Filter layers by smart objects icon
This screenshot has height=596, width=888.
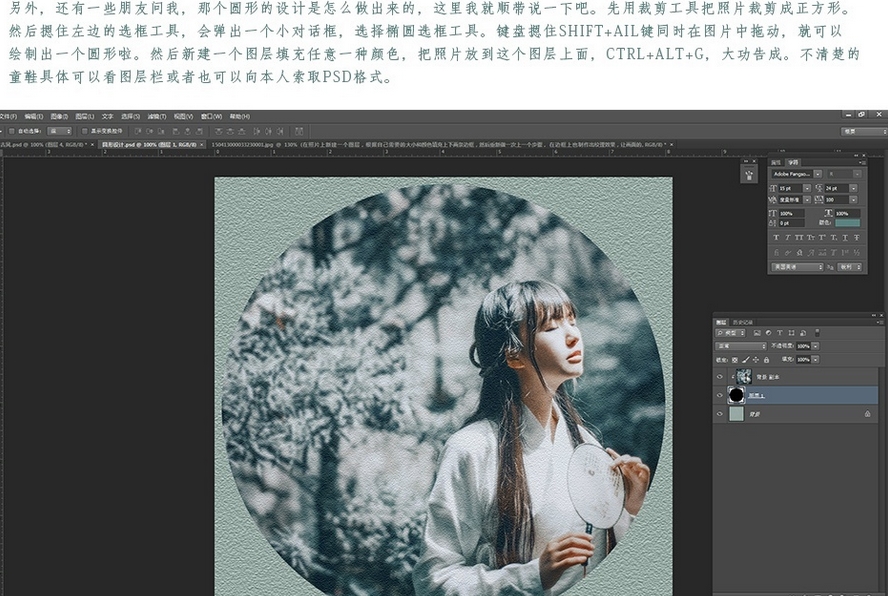point(803,333)
